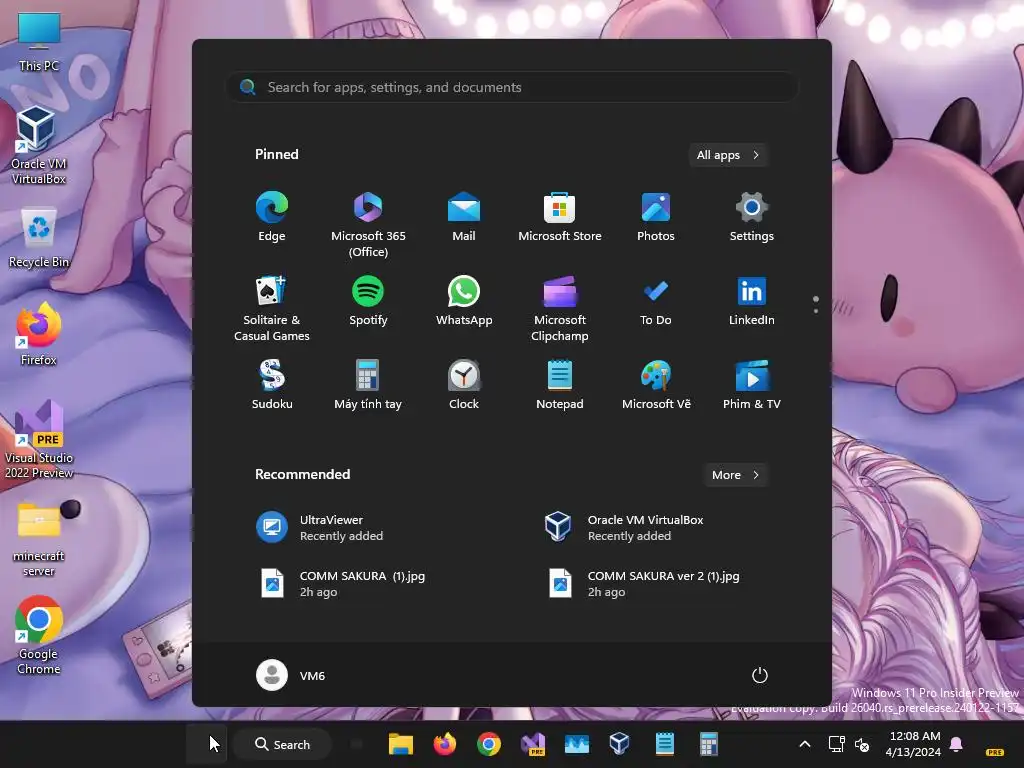Image resolution: width=1024 pixels, height=768 pixels.
Task: Select Visual Studio 2022 Preview shortcut
Action: coord(39,439)
